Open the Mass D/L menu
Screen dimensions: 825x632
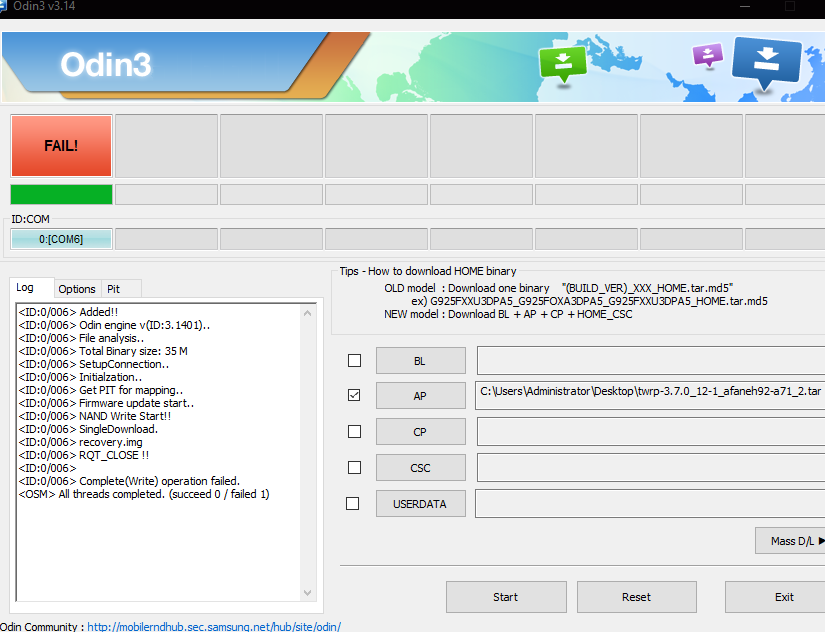[x=792, y=541]
